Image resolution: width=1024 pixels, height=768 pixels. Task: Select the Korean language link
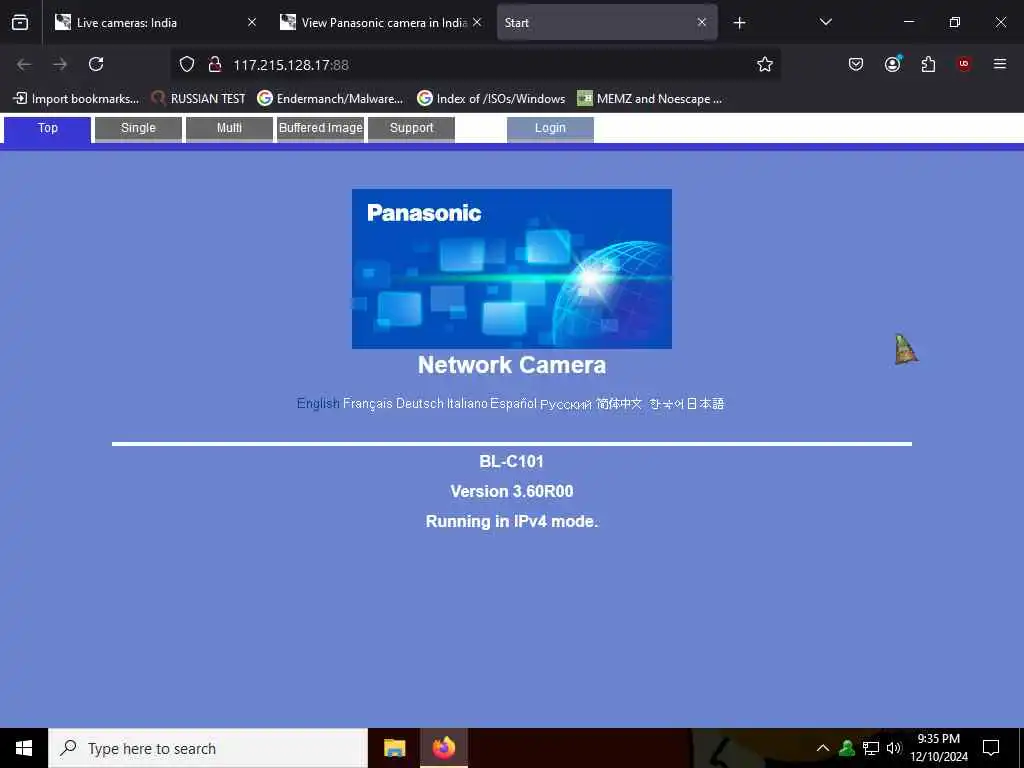(x=666, y=404)
